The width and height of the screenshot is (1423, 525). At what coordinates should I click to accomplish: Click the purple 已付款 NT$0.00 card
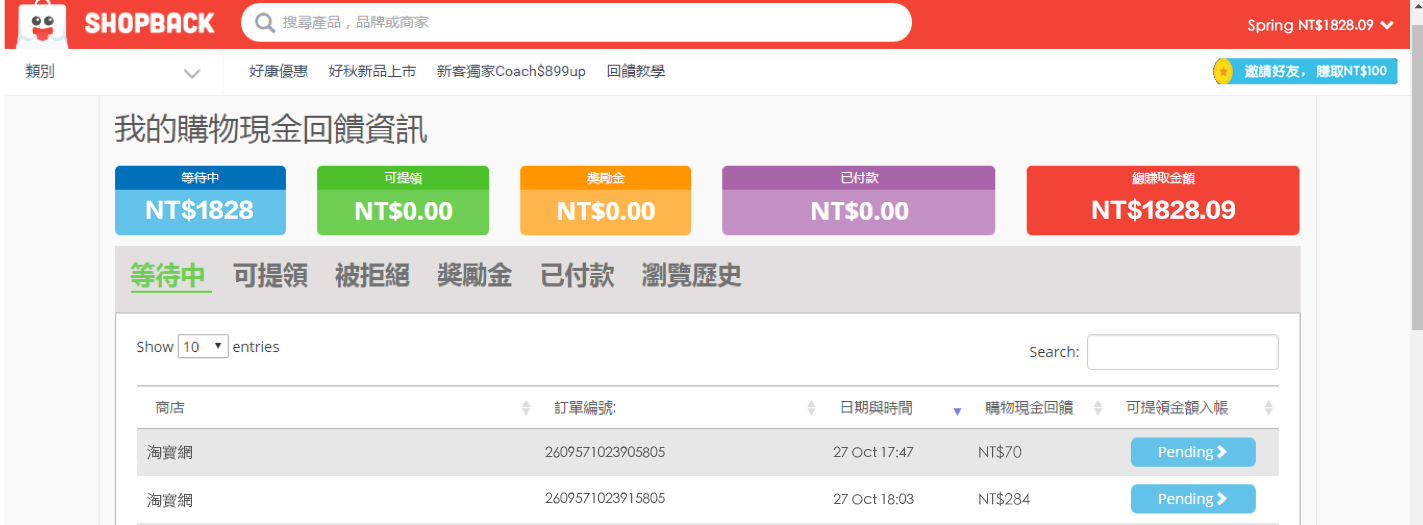tap(859, 200)
